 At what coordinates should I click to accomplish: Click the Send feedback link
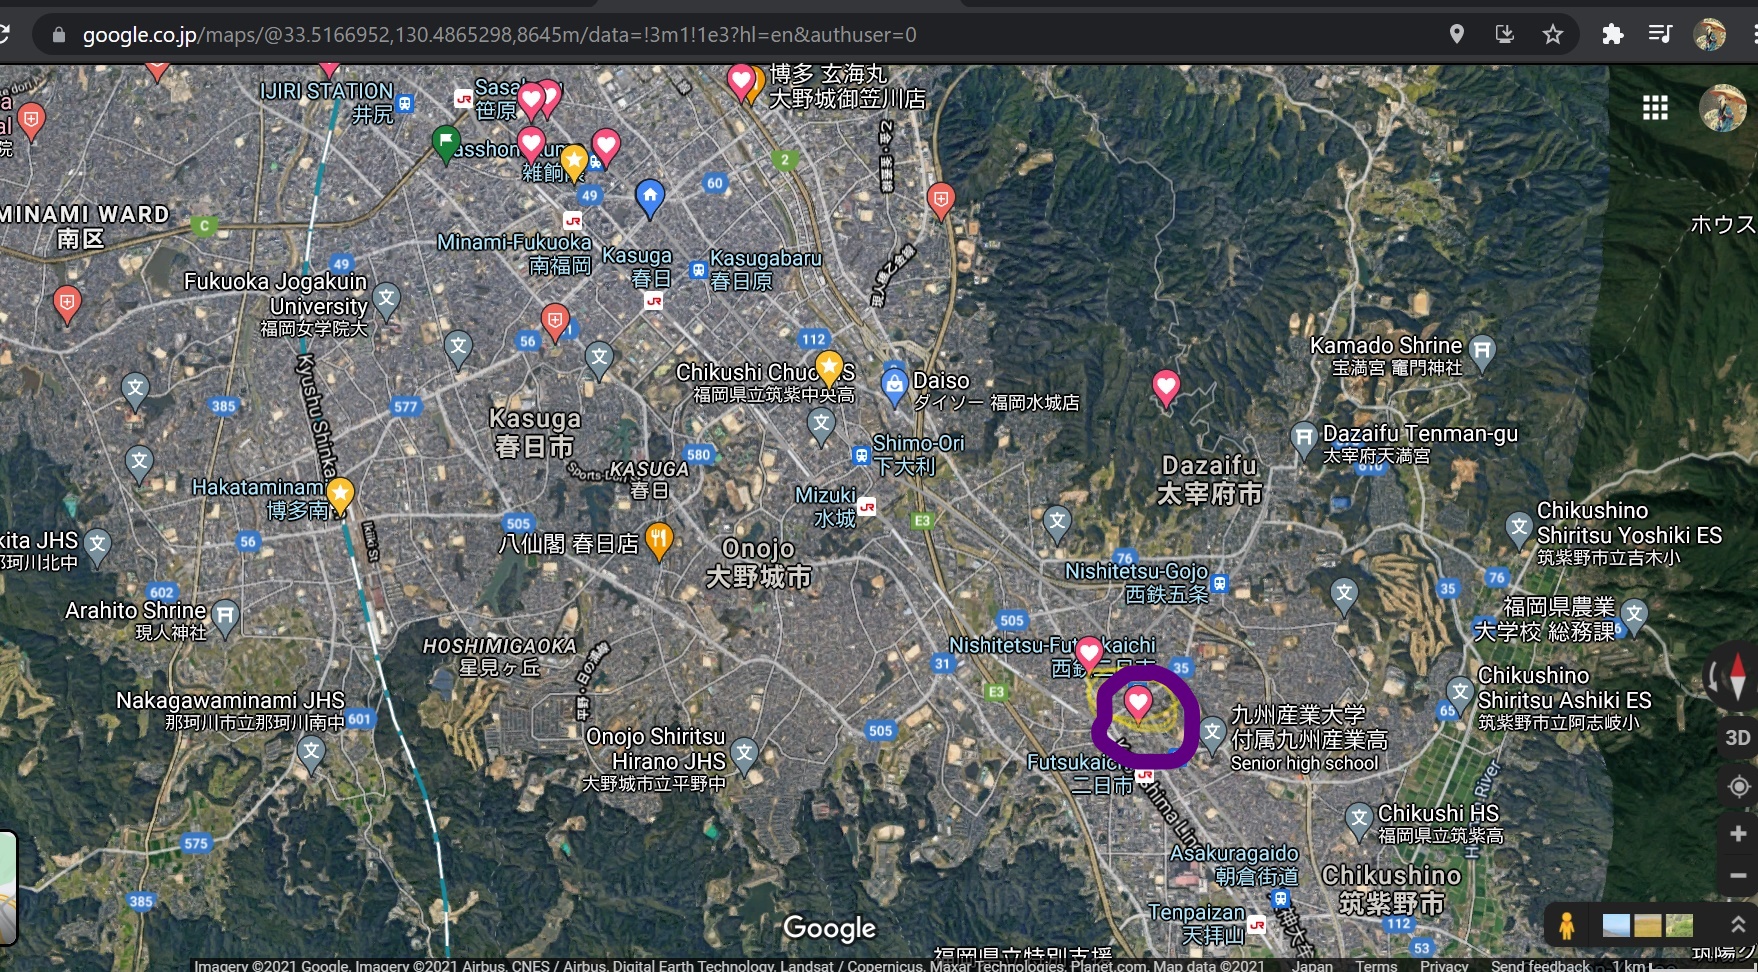pos(1540,965)
